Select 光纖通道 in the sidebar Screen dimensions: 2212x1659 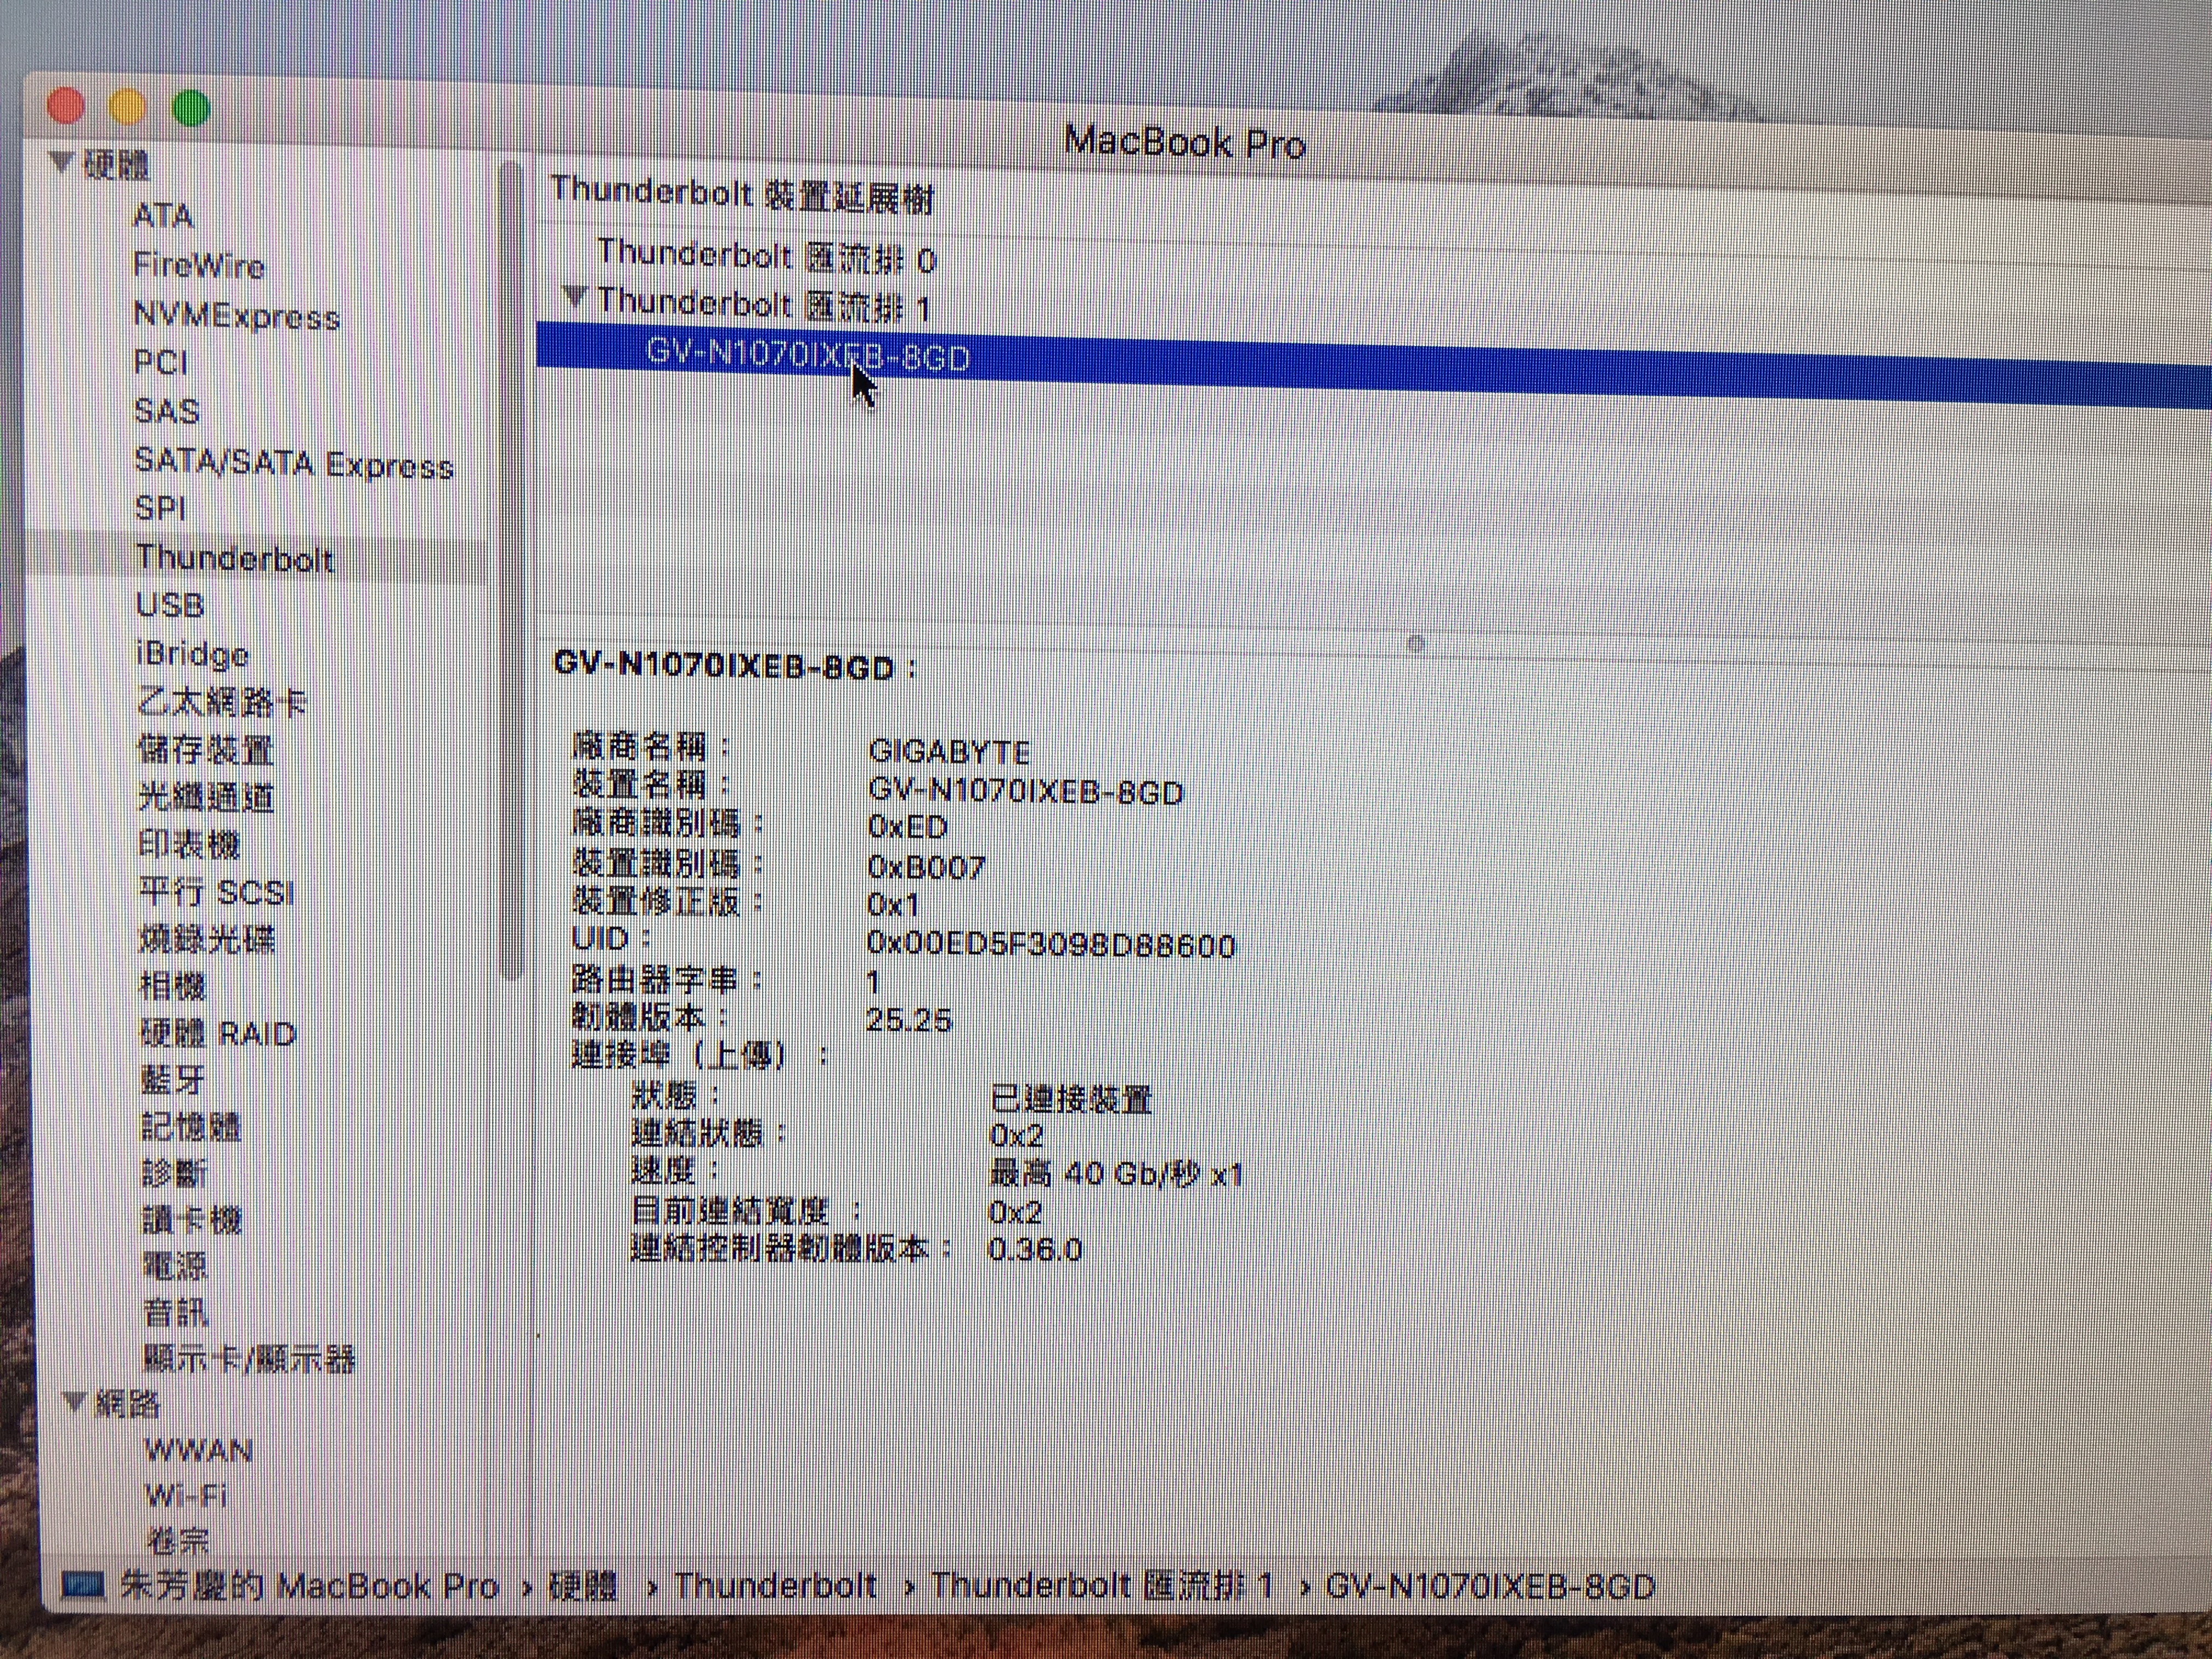tap(206, 797)
